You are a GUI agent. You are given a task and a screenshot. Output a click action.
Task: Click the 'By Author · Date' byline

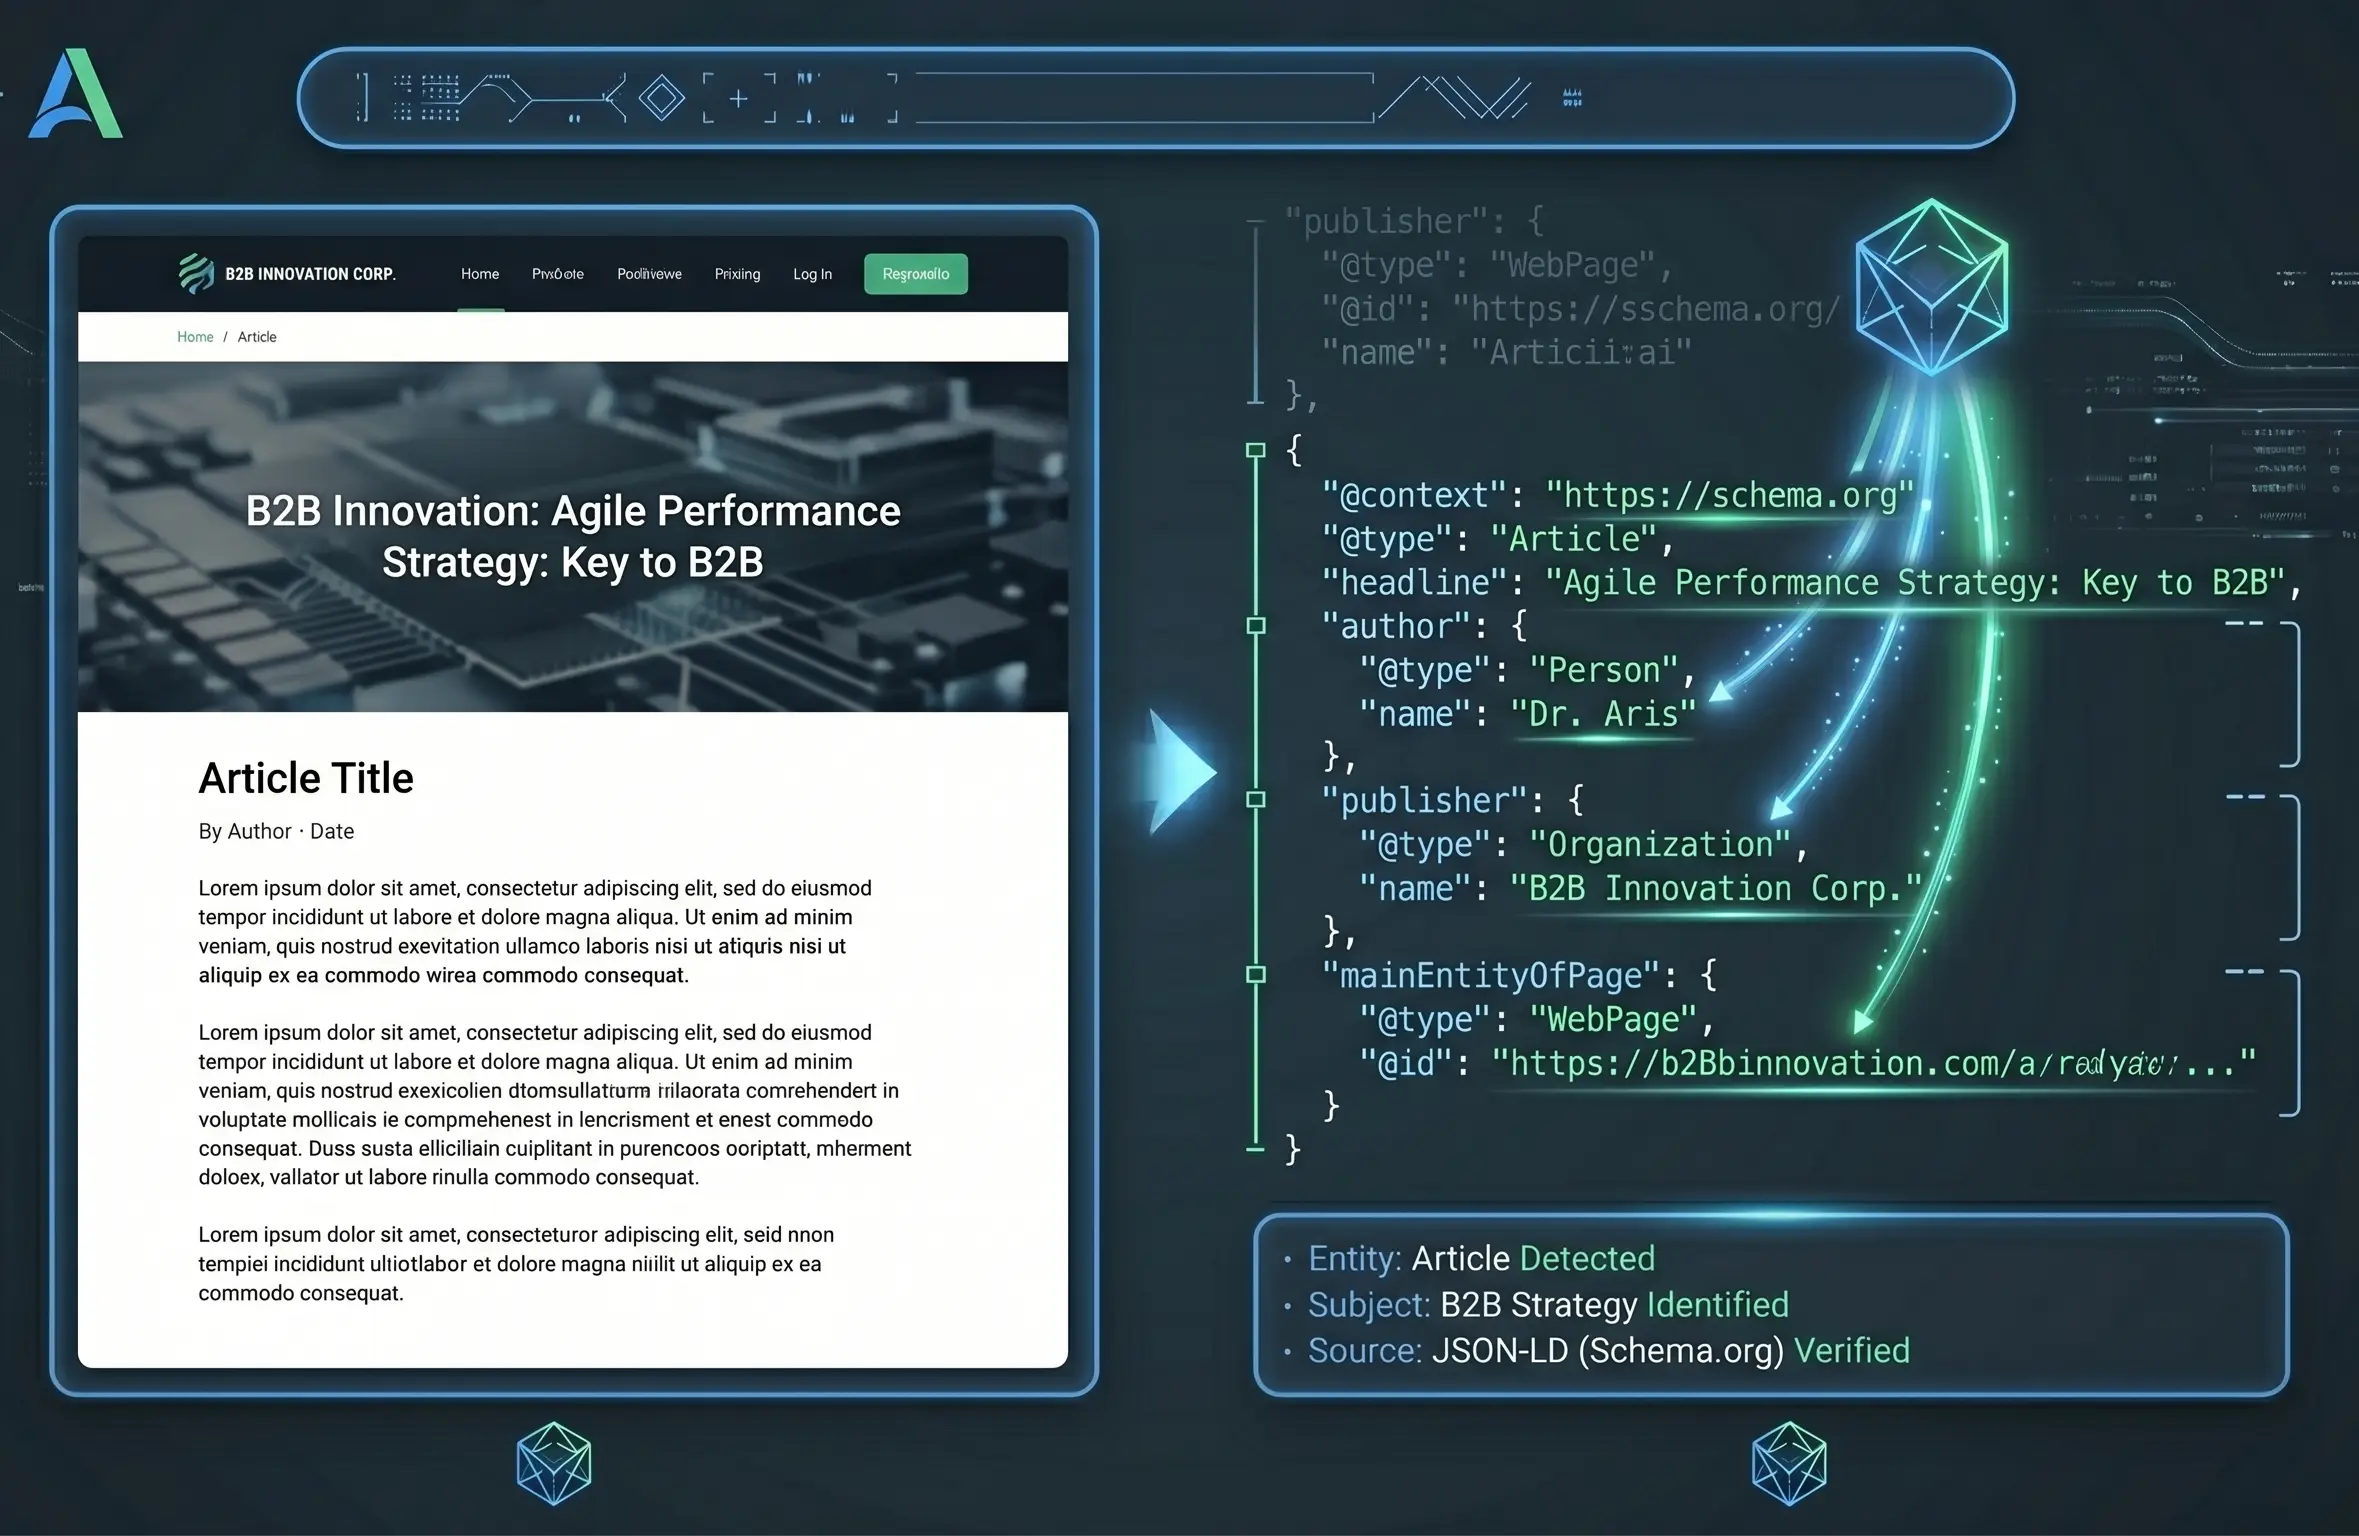click(x=276, y=831)
